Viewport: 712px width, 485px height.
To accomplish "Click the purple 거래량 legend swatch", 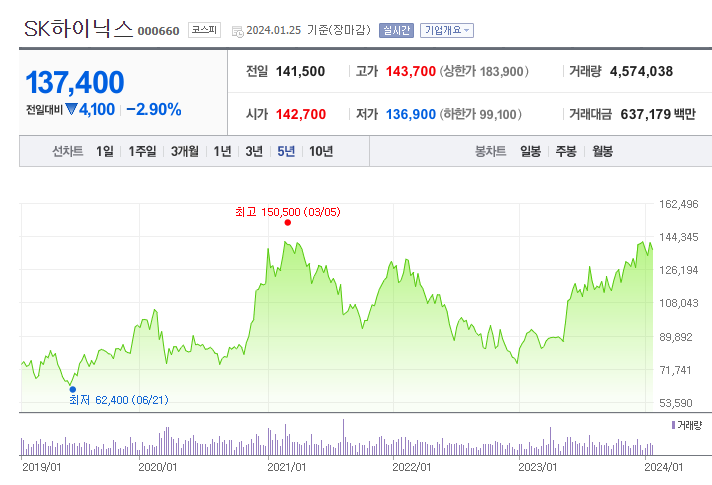I will coord(673,425).
